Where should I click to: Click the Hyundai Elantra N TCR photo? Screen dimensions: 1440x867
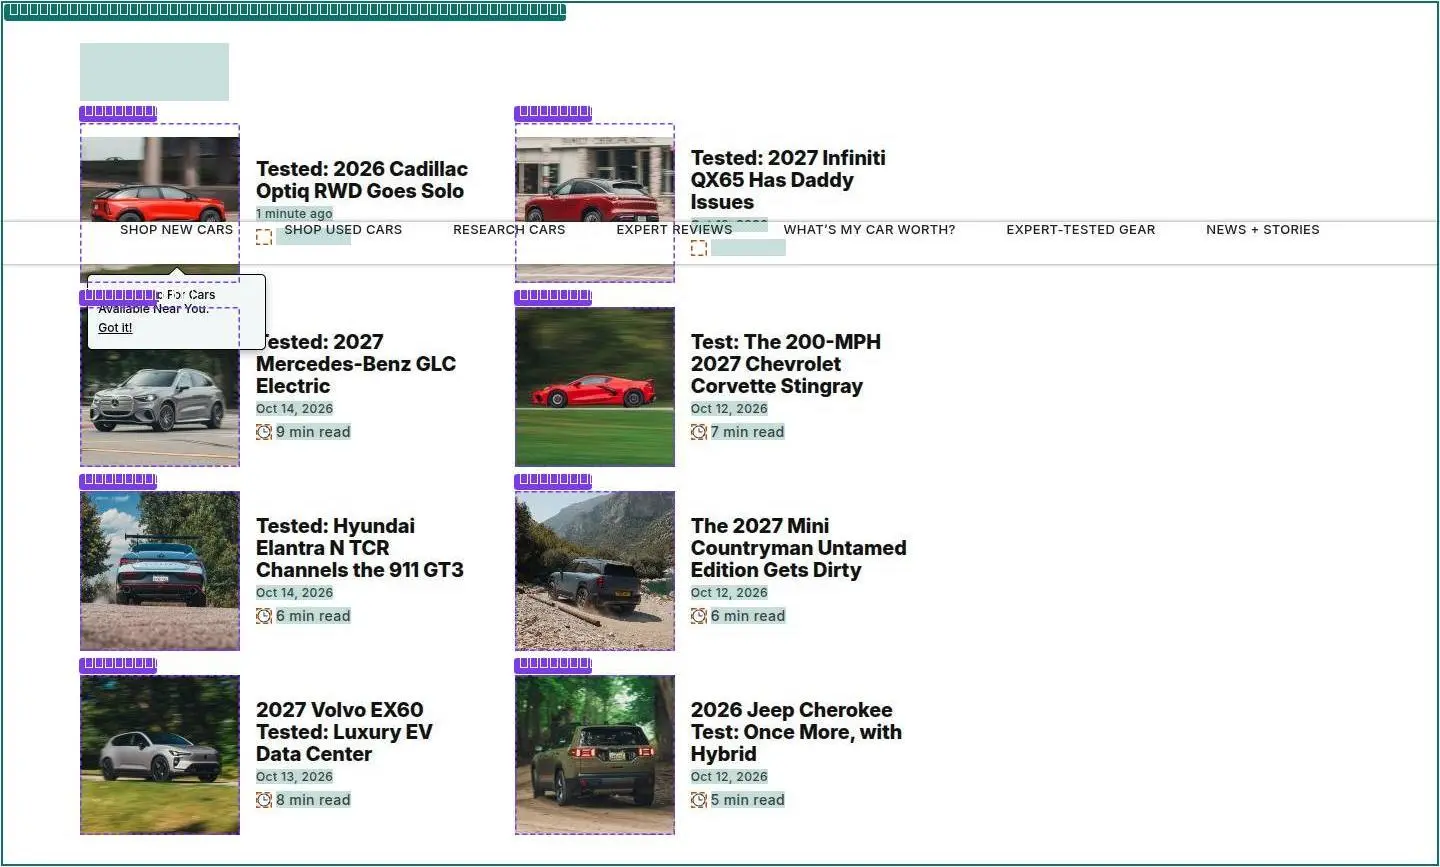tap(160, 571)
